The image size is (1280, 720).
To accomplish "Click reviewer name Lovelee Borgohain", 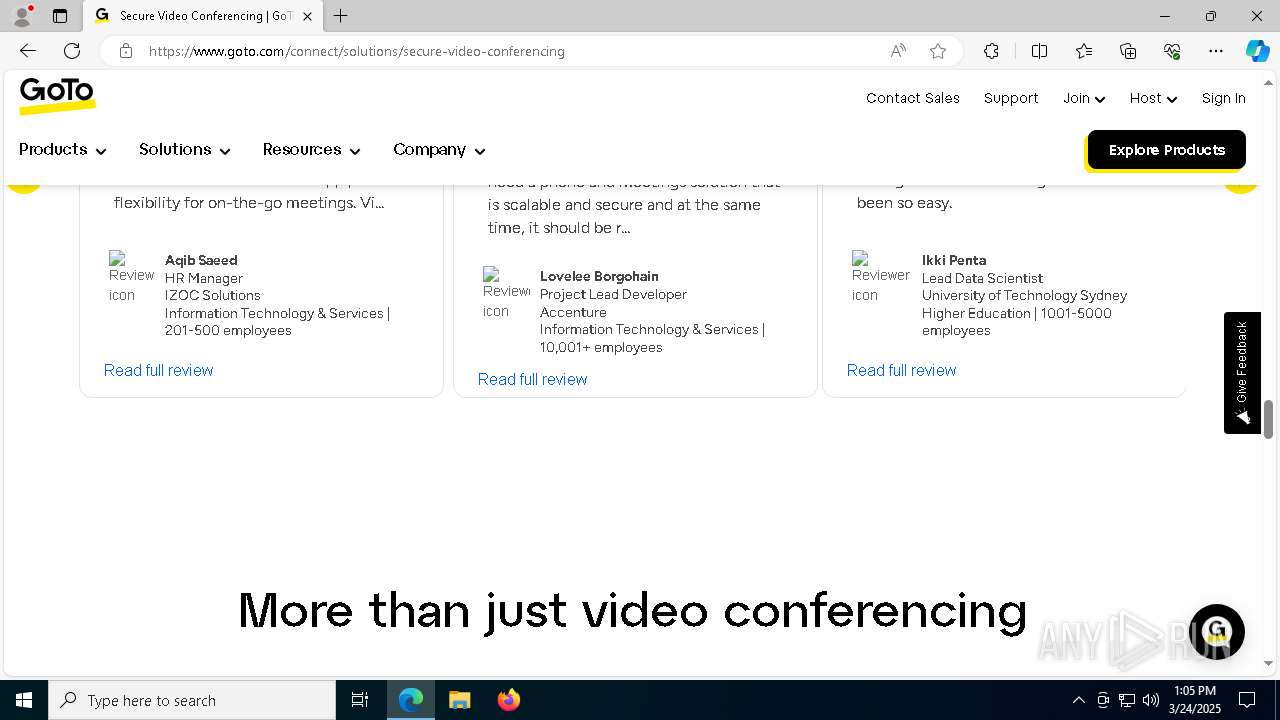I will 599,276.
